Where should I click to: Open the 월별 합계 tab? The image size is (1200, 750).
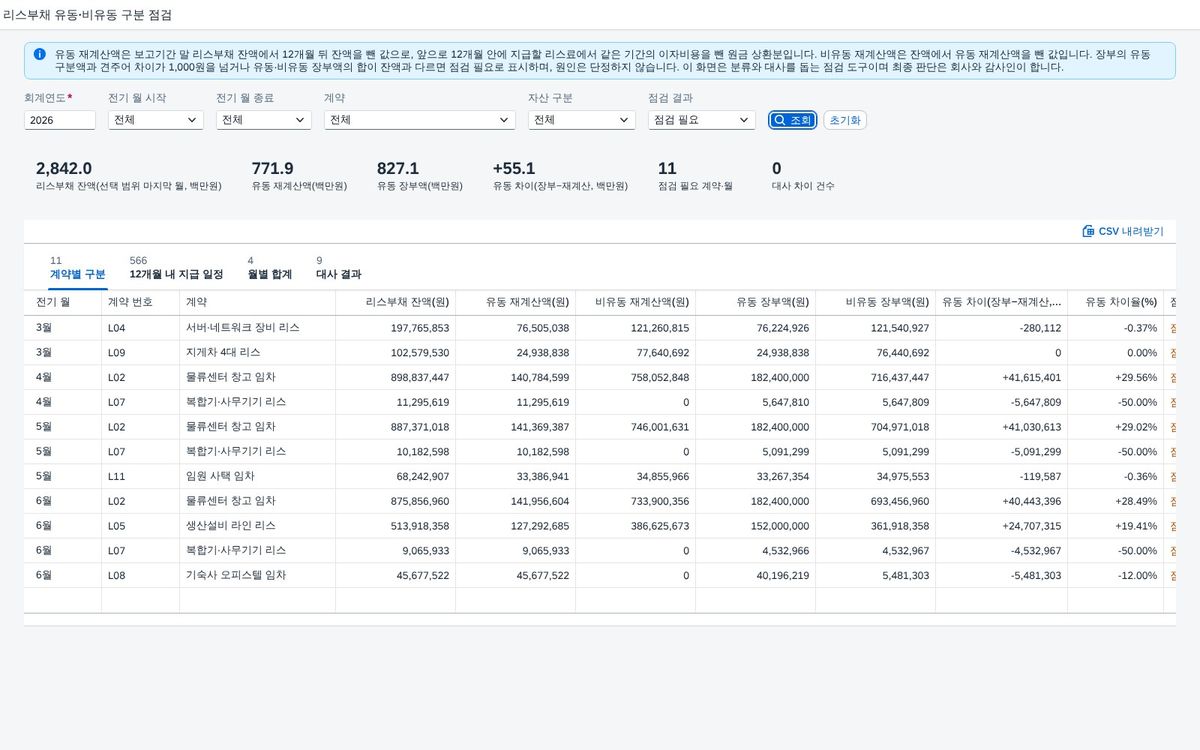270,268
